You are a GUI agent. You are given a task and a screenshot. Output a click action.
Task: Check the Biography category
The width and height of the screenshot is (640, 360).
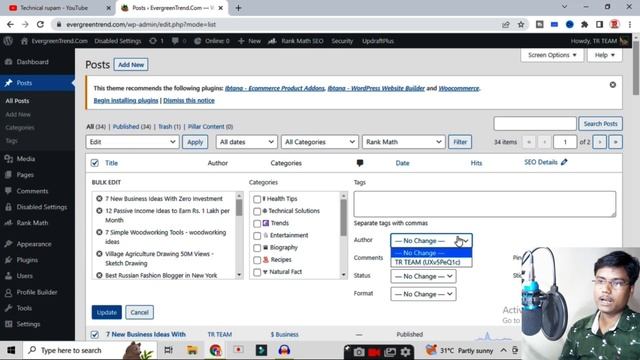point(257,248)
